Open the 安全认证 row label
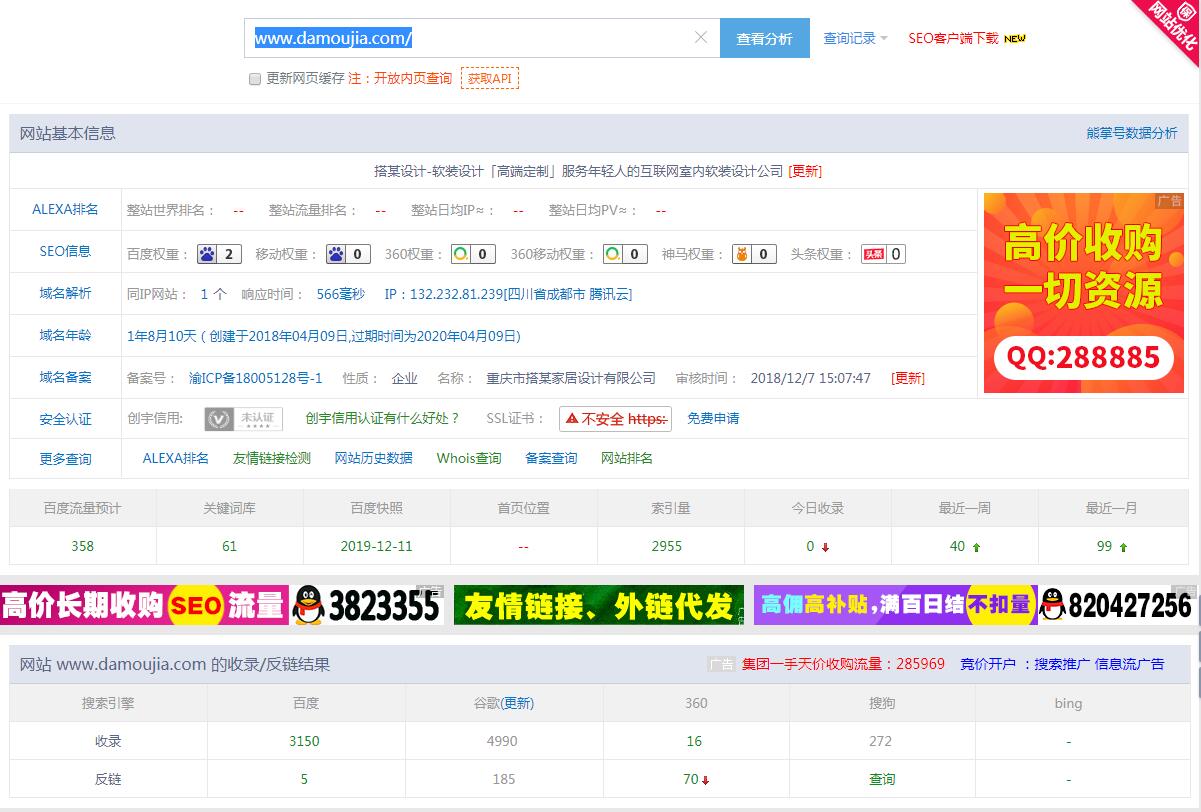The width and height of the screenshot is (1201, 812). pos(65,419)
